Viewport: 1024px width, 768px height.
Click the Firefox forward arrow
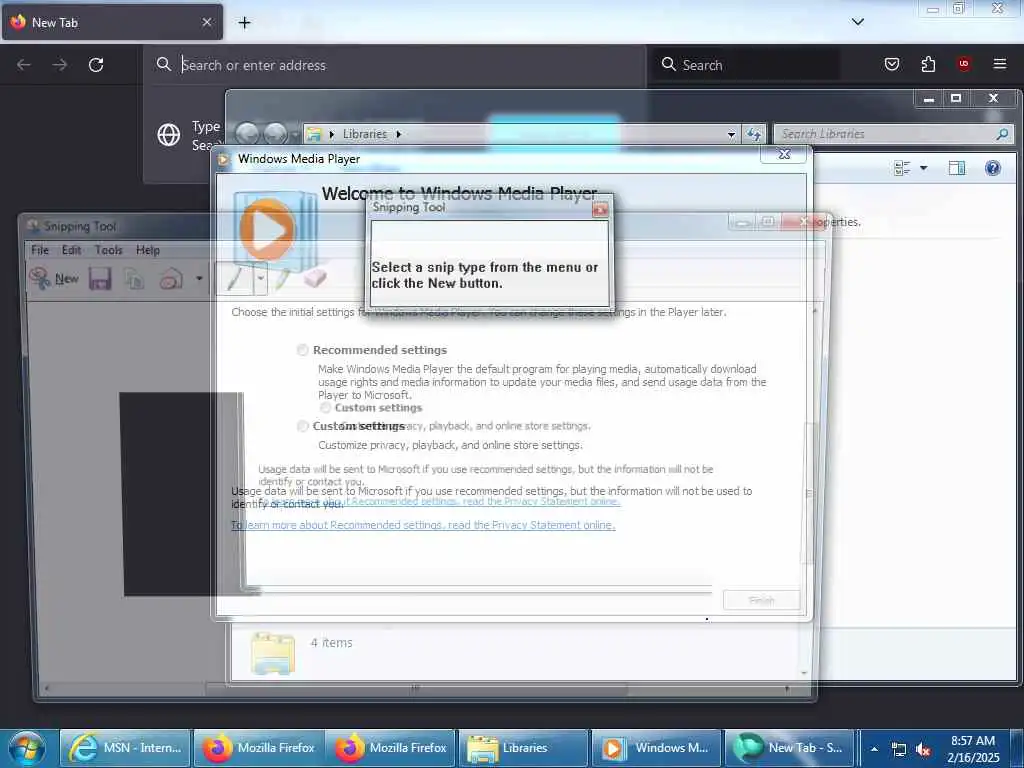[x=60, y=65]
